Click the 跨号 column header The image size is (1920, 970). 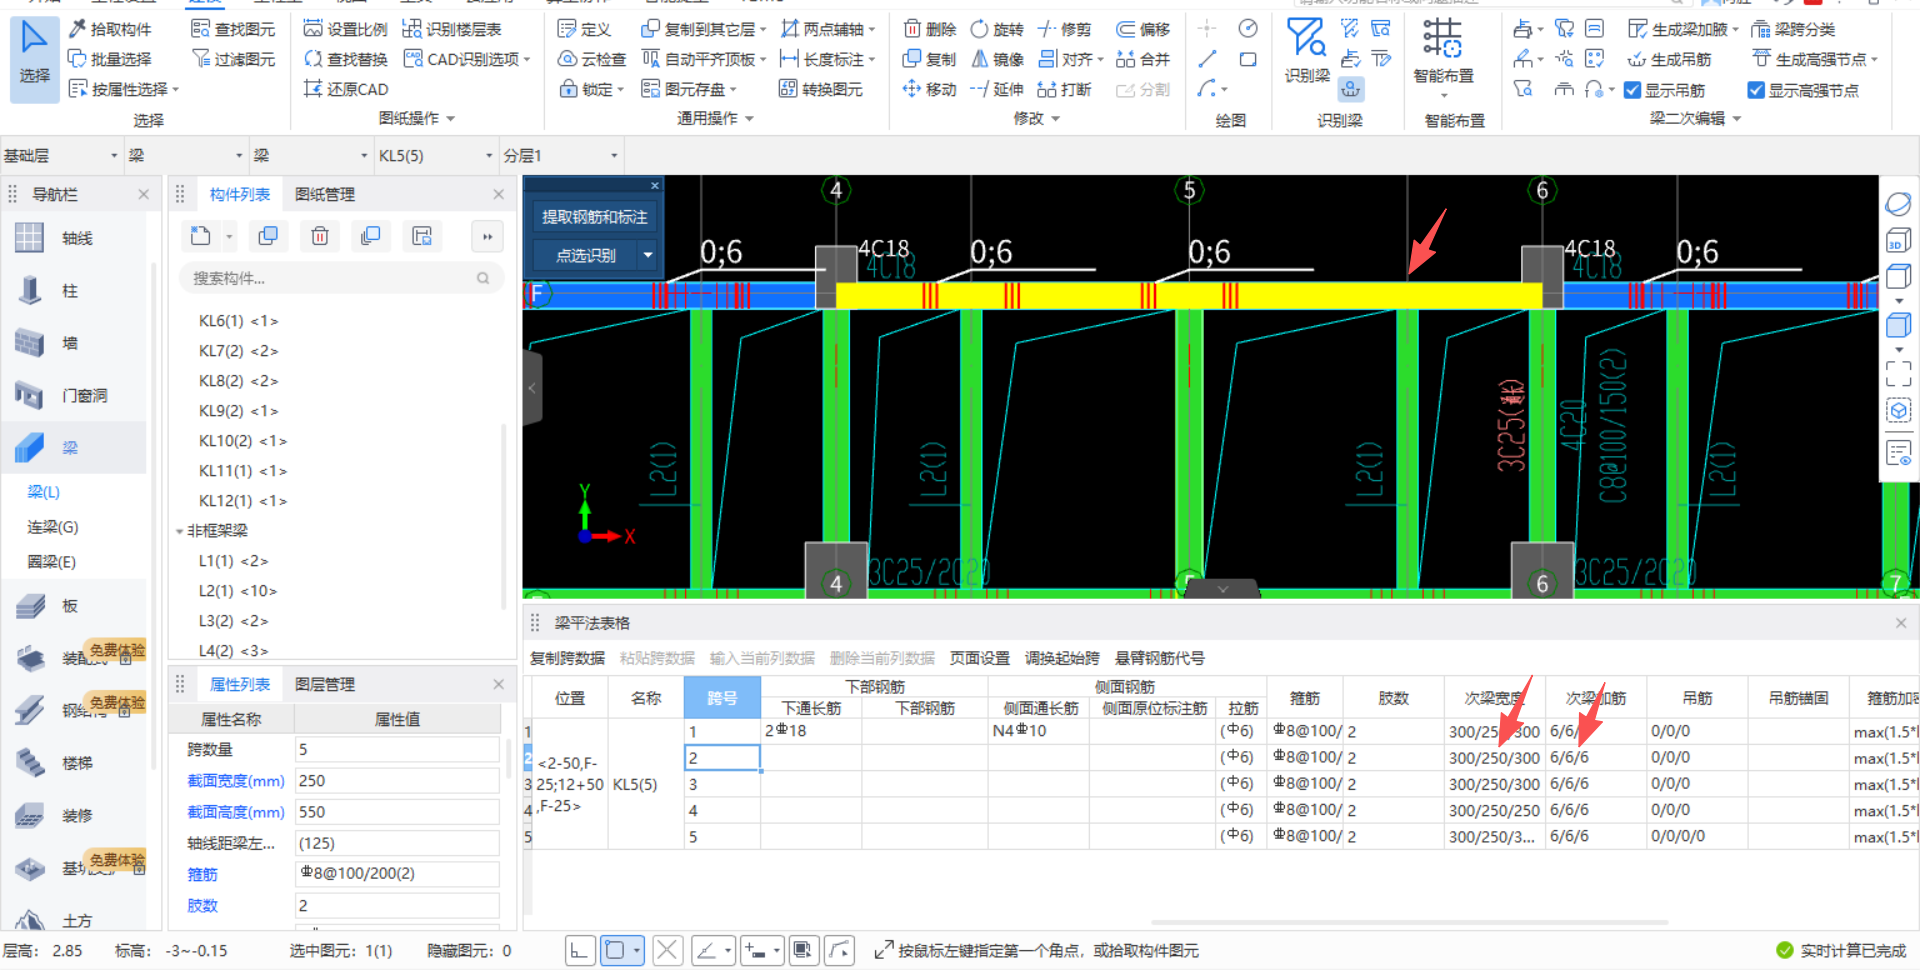(722, 698)
